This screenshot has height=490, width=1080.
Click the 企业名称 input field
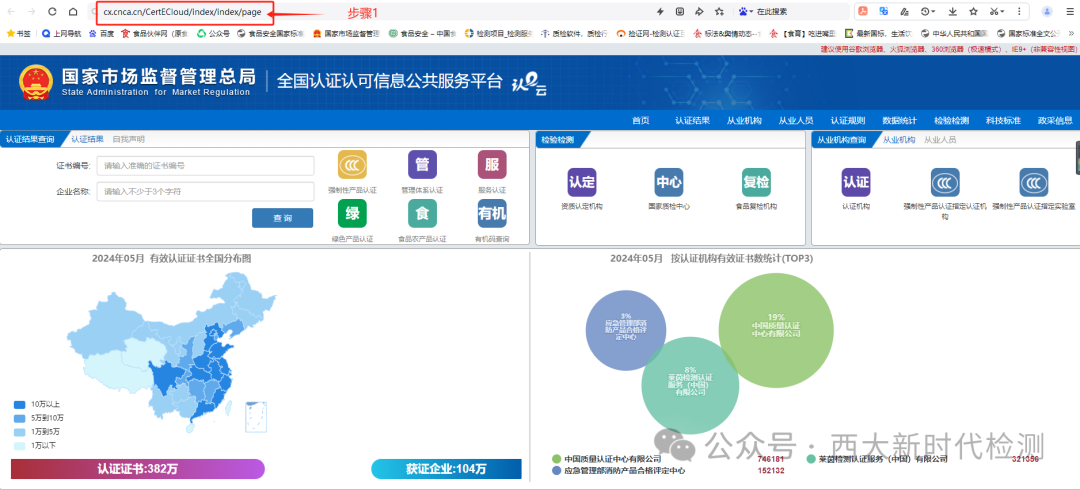205,192
